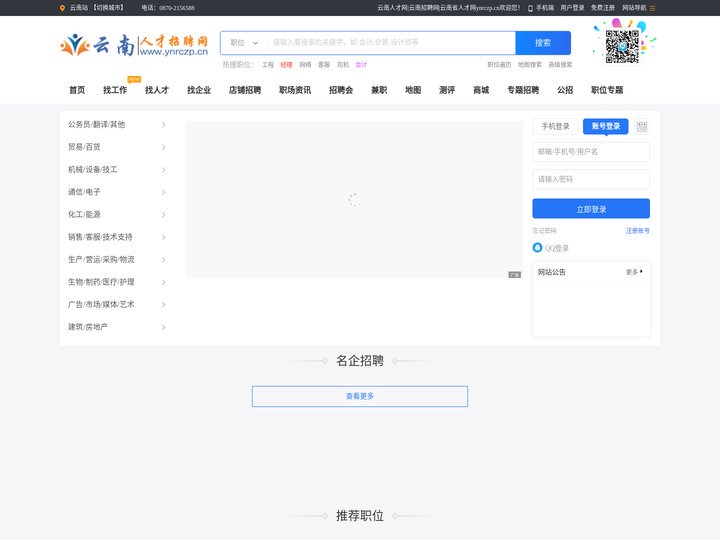Select the 账号登录 tab

click(606, 126)
